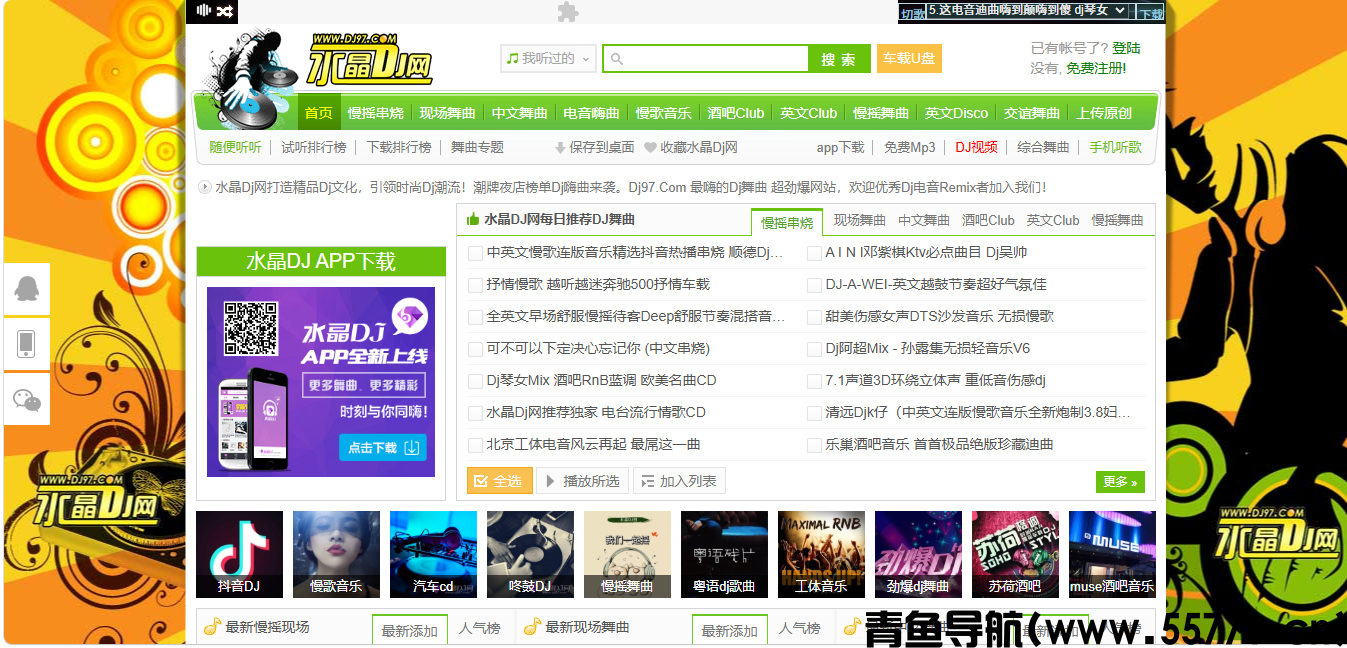Click the green 更多 button
This screenshot has height=648, width=1347.
pos(1120,482)
